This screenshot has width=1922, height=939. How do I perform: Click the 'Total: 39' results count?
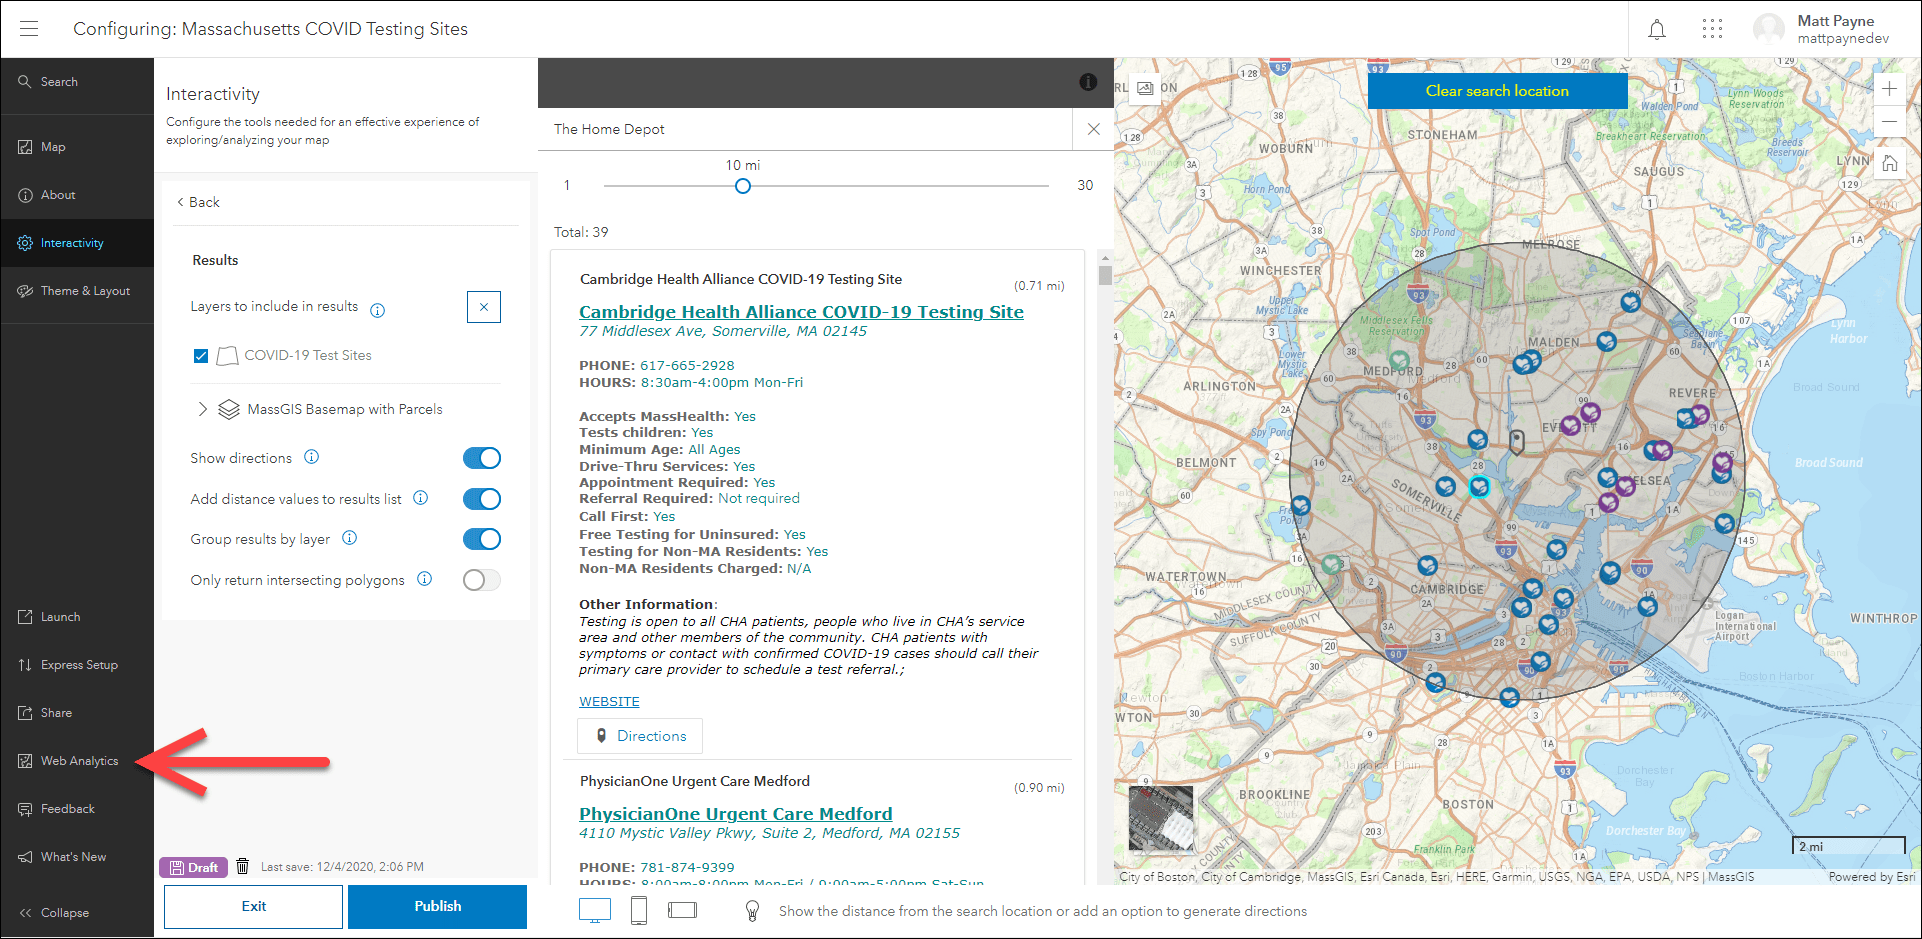tap(581, 232)
